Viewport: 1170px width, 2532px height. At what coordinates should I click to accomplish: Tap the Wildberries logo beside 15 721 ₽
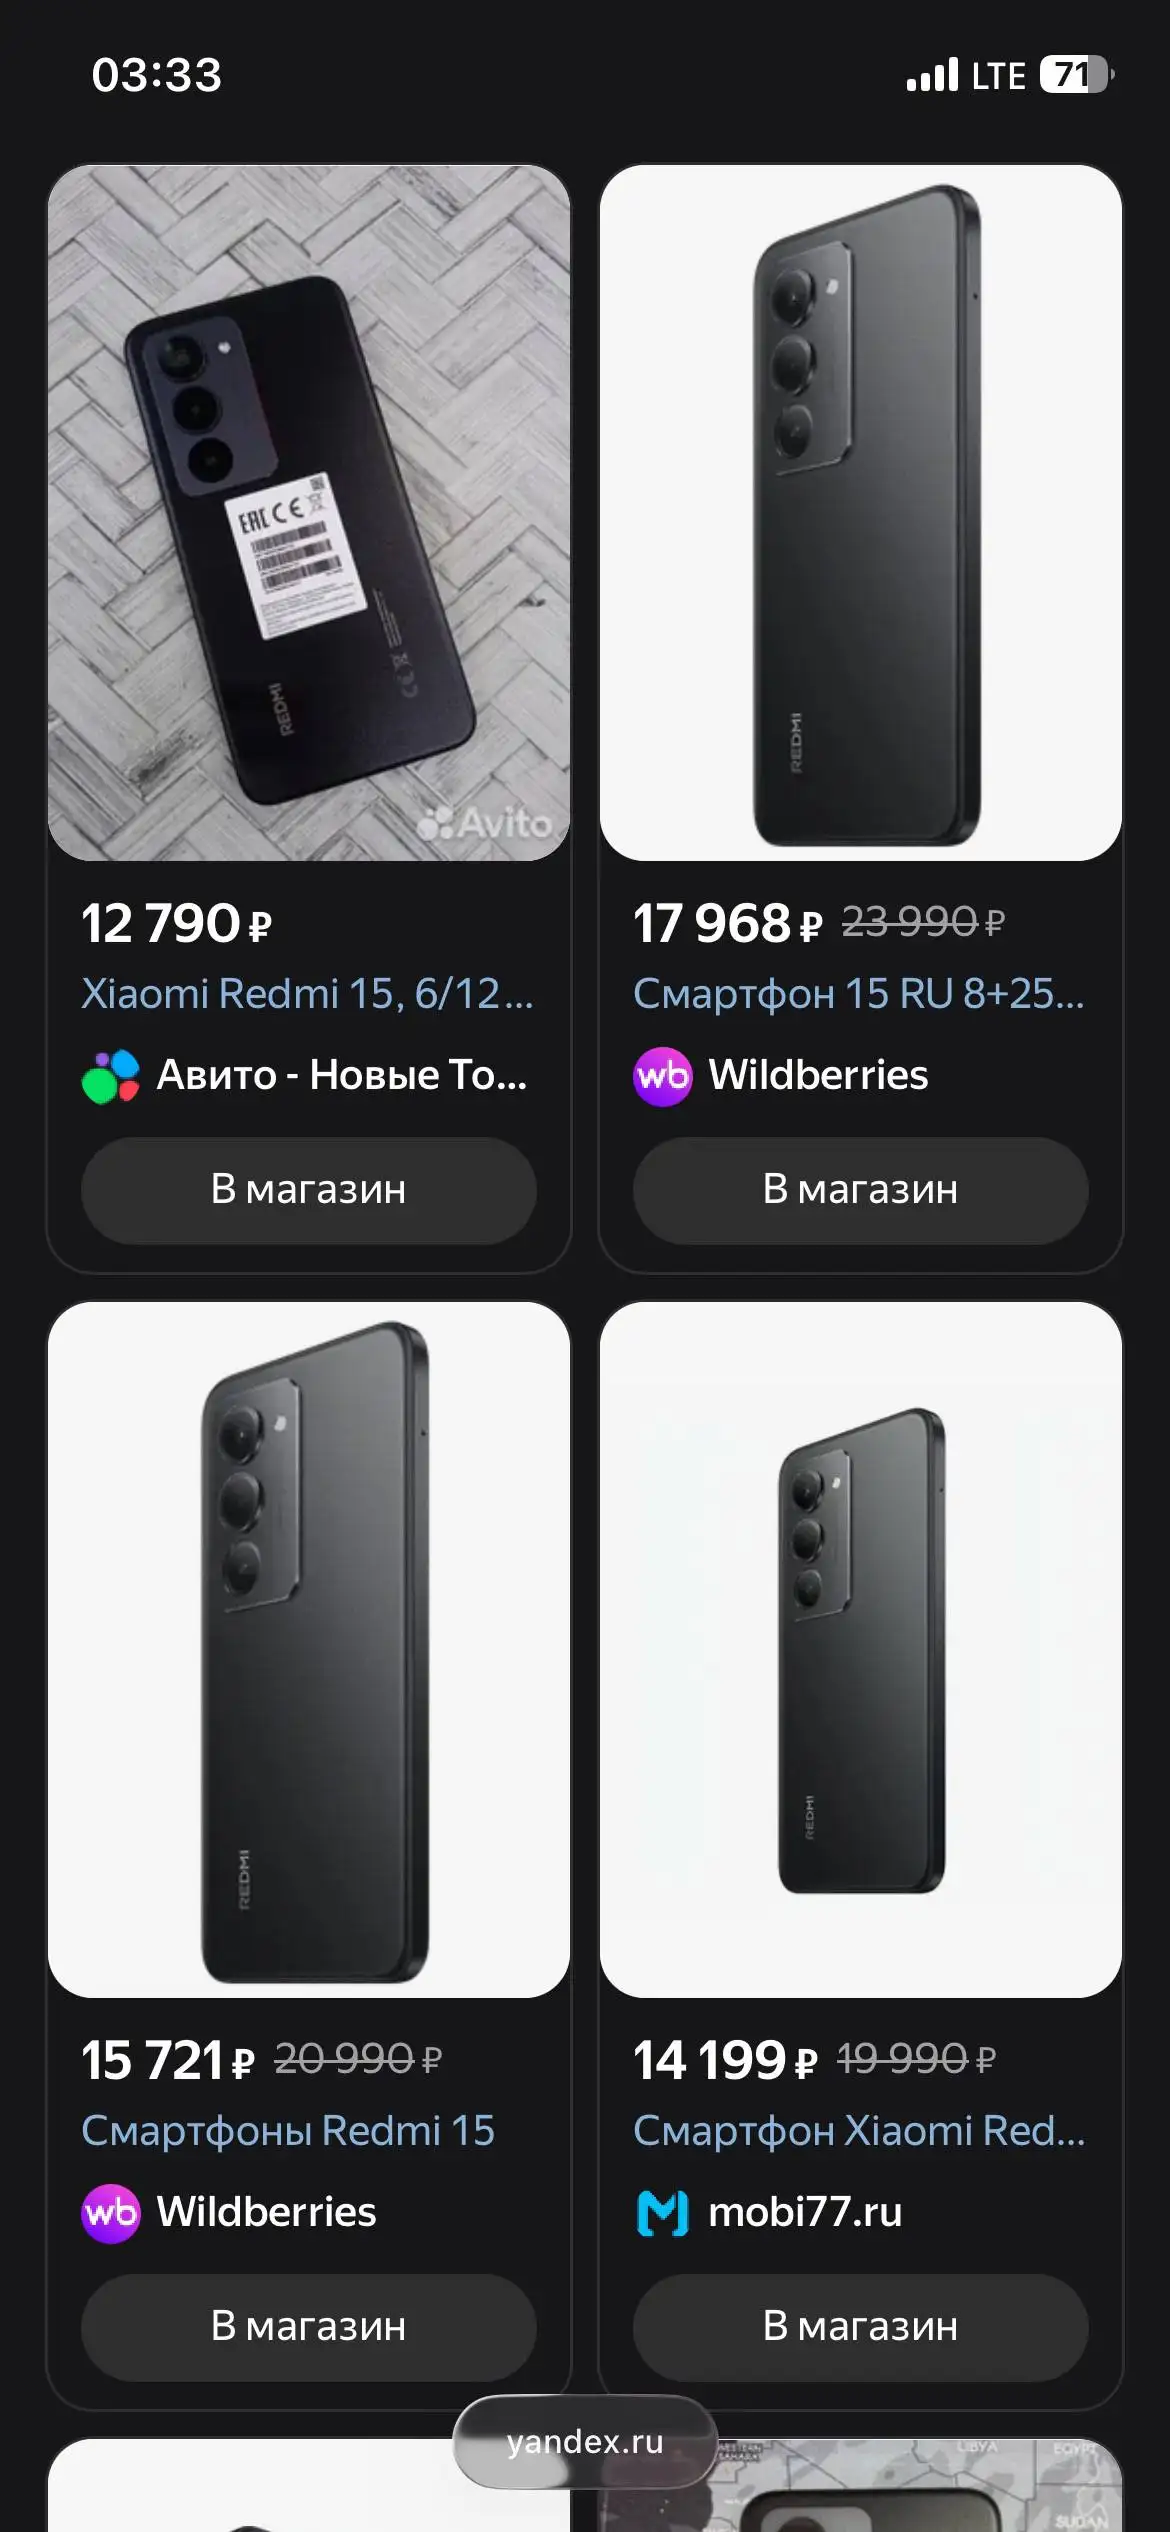point(111,2213)
